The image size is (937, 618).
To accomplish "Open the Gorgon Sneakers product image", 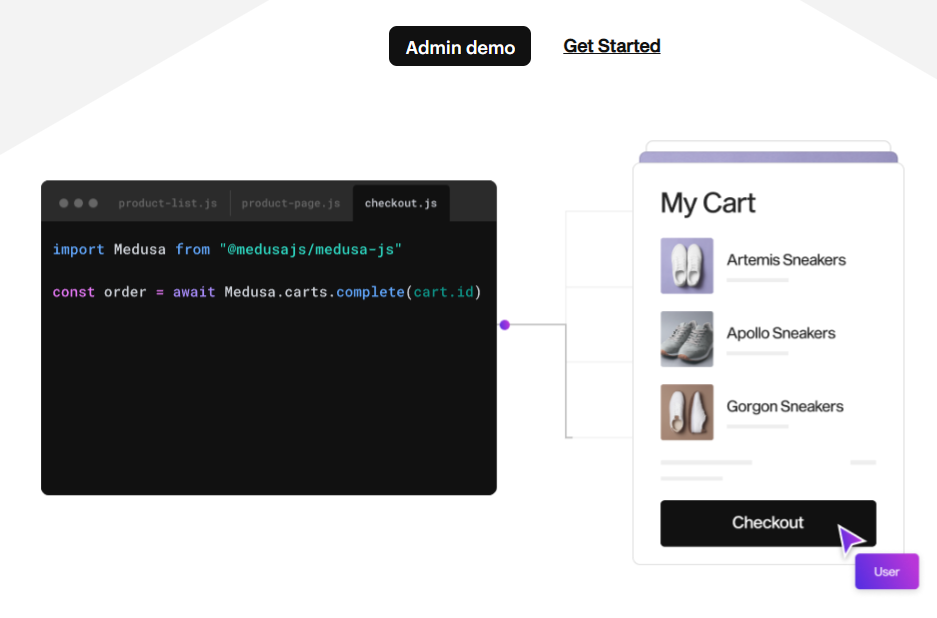I will click(x=687, y=412).
